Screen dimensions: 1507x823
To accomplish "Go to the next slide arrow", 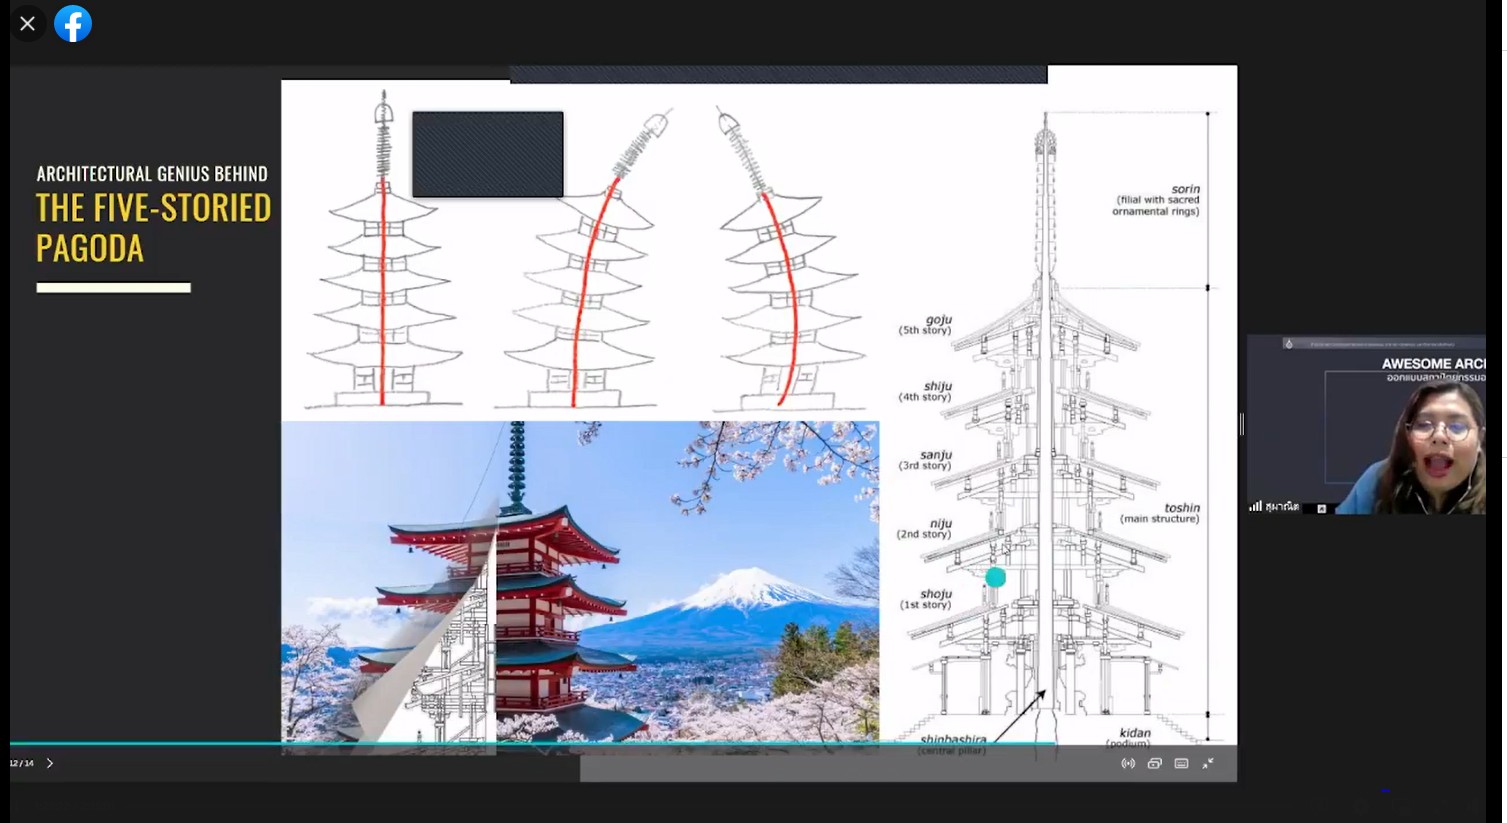I will 50,763.
